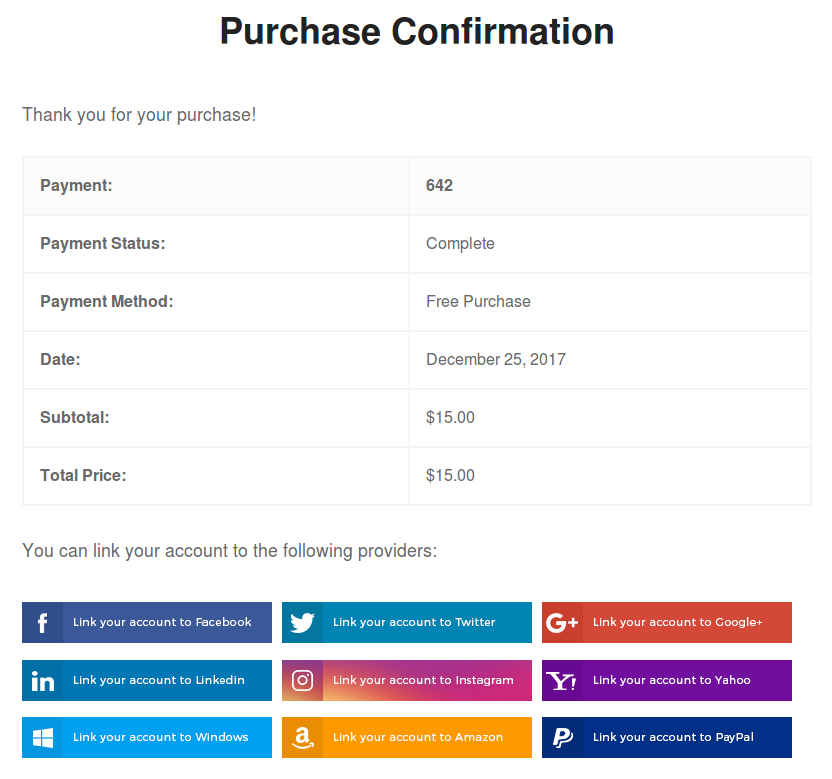Click the Facebook 'f' logo icon
The height and width of the screenshot is (779, 832).
[42, 623]
